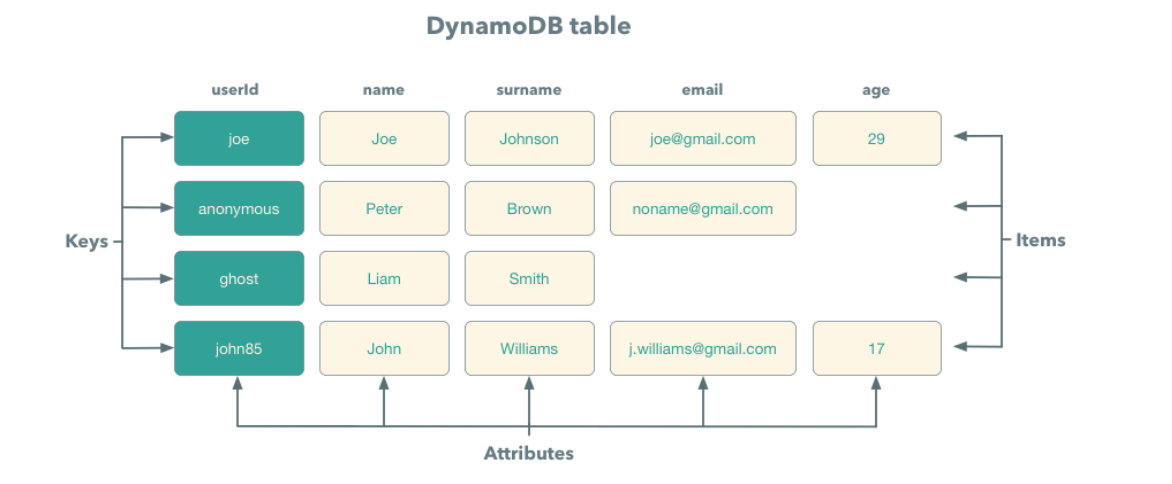
Task: Click the 'DynamoDB table' title
Action: 528,26
